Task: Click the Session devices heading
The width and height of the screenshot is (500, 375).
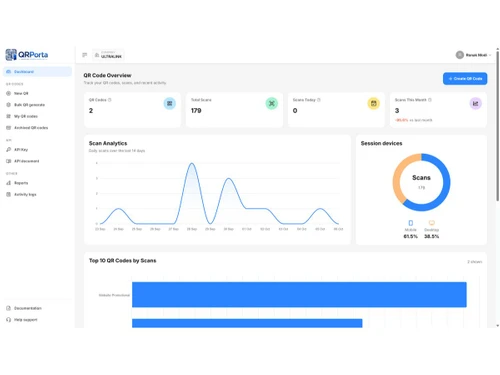Action: click(x=382, y=143)
